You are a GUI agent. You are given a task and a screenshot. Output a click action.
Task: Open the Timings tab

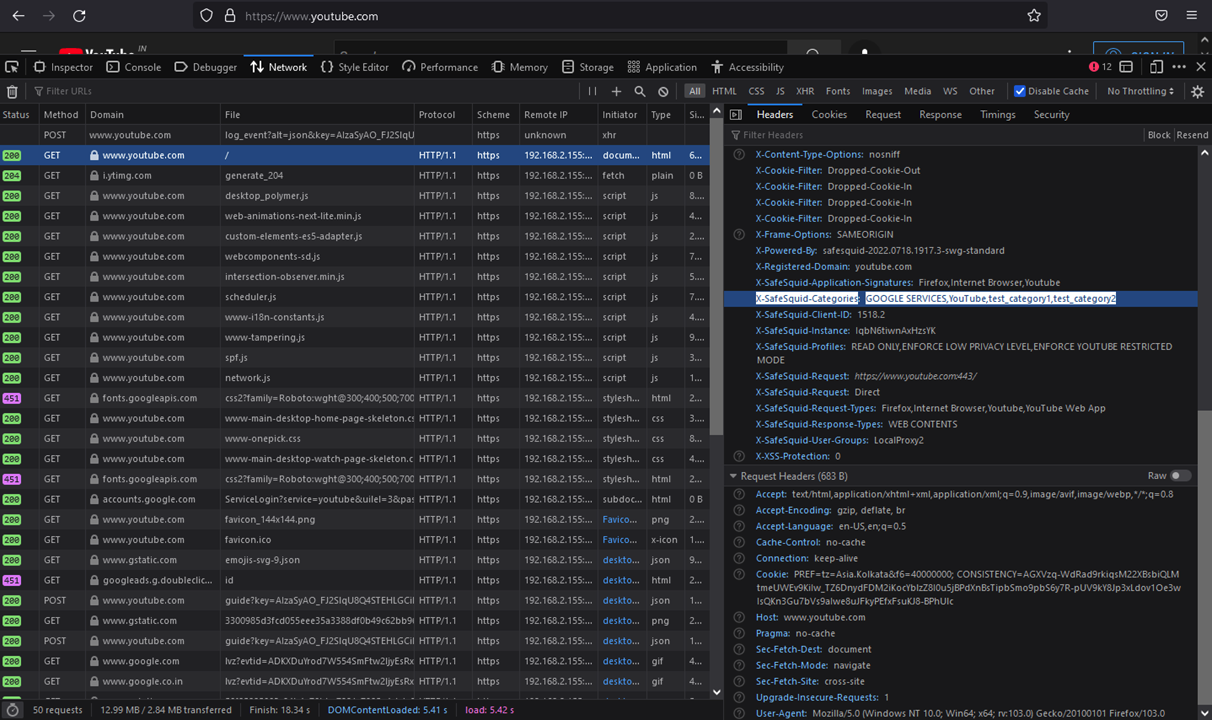click(997, 115)
